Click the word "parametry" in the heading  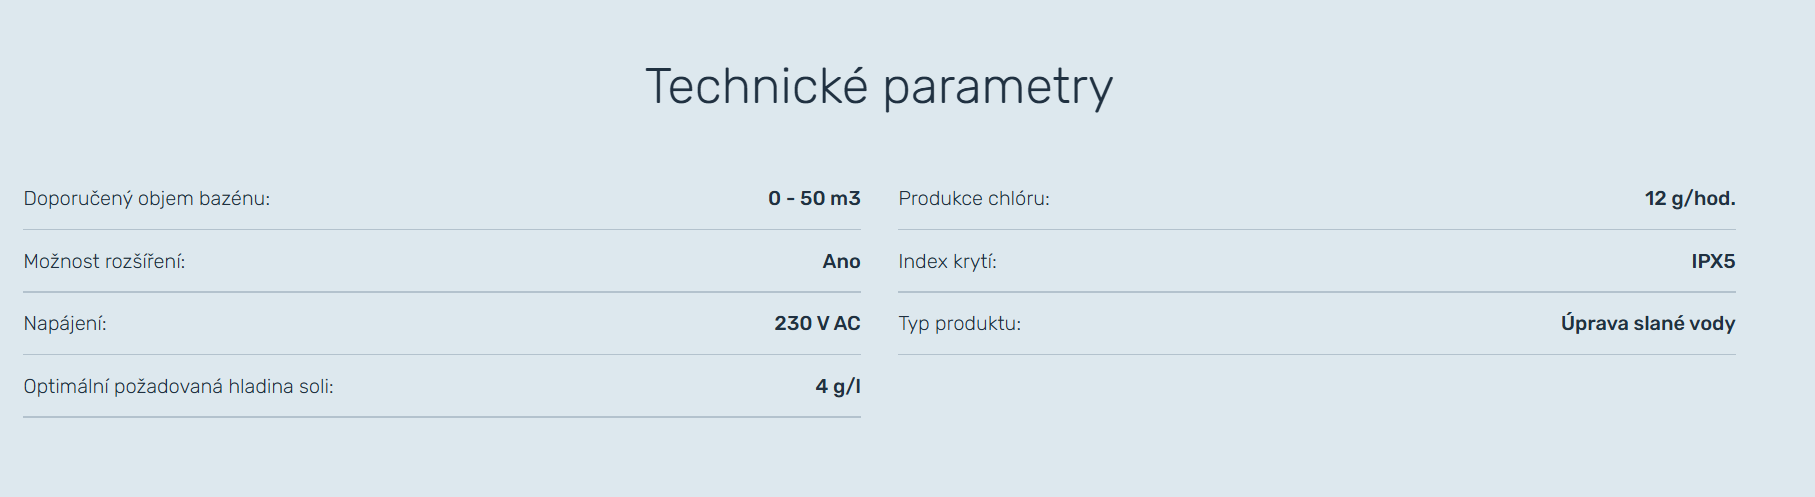[997, 88]
